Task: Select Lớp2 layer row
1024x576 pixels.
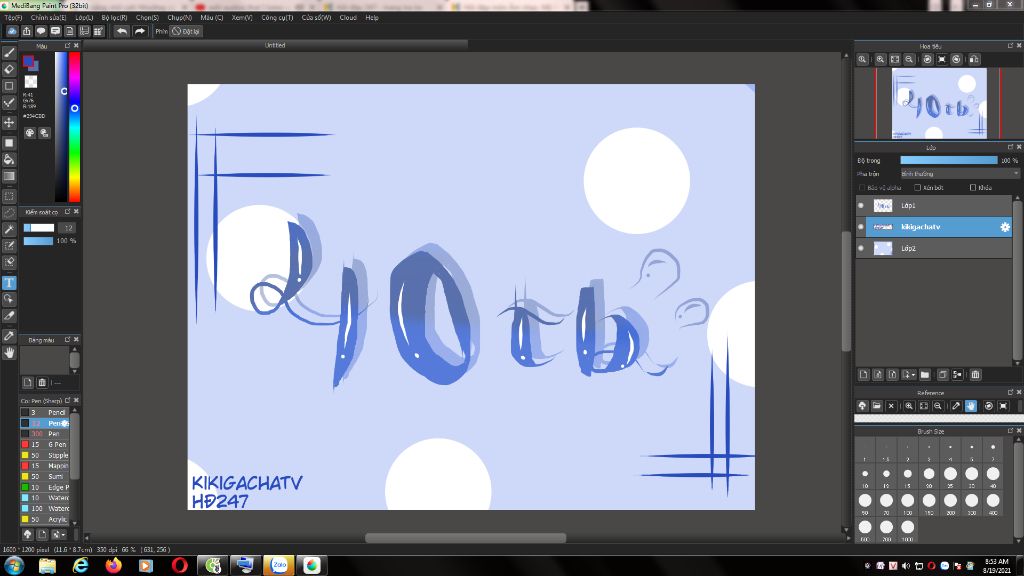Action: click(x=934, y=248)
